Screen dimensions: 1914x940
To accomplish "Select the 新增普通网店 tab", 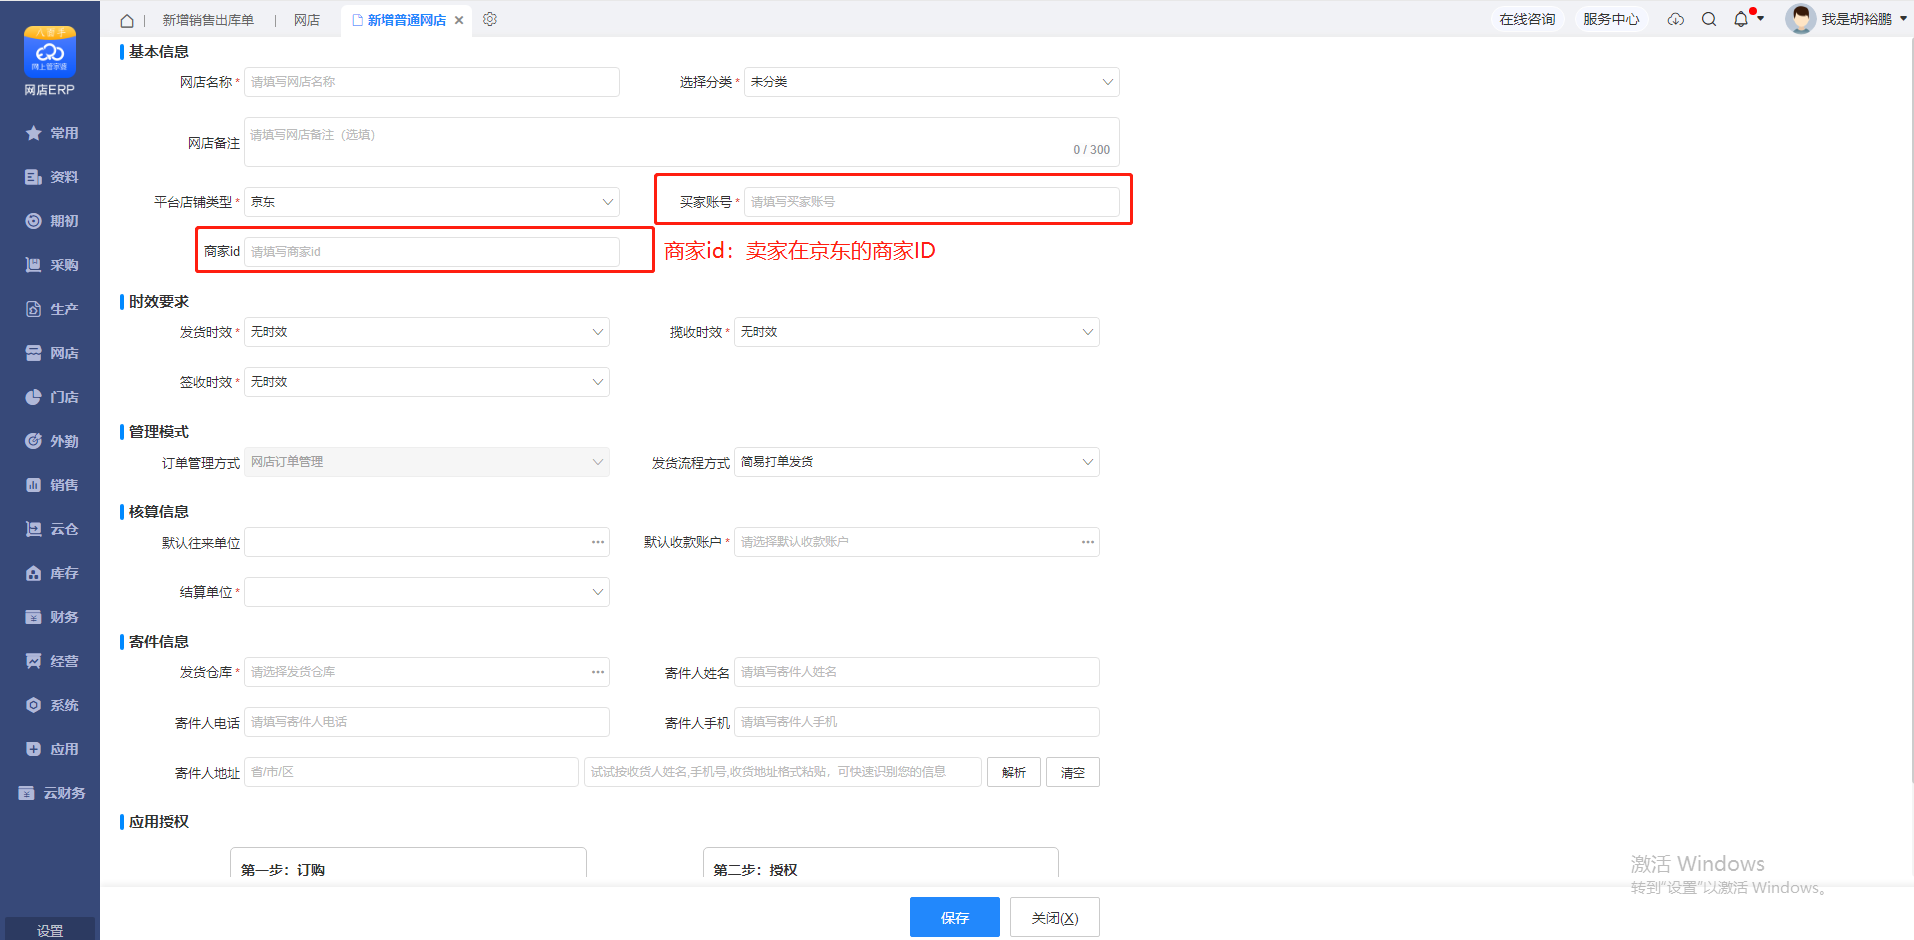I will [406, 20].
